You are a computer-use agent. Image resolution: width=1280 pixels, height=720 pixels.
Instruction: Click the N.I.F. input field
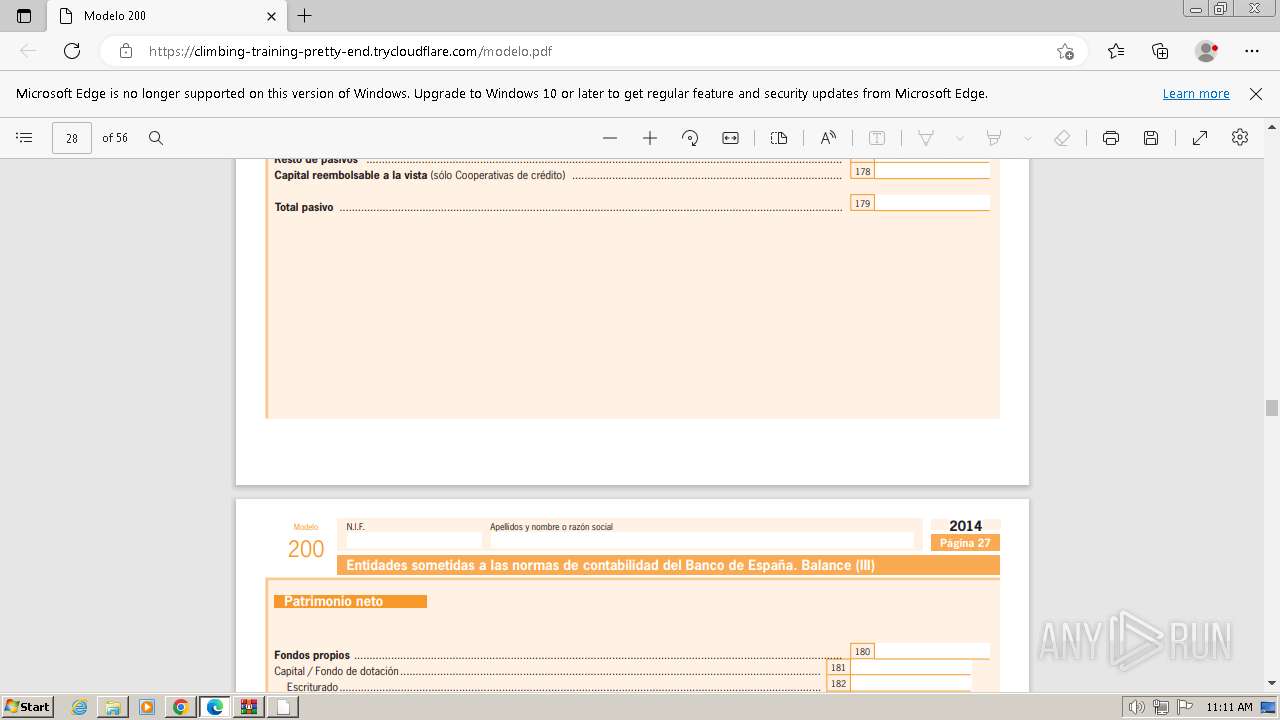[x=414, y=540]
